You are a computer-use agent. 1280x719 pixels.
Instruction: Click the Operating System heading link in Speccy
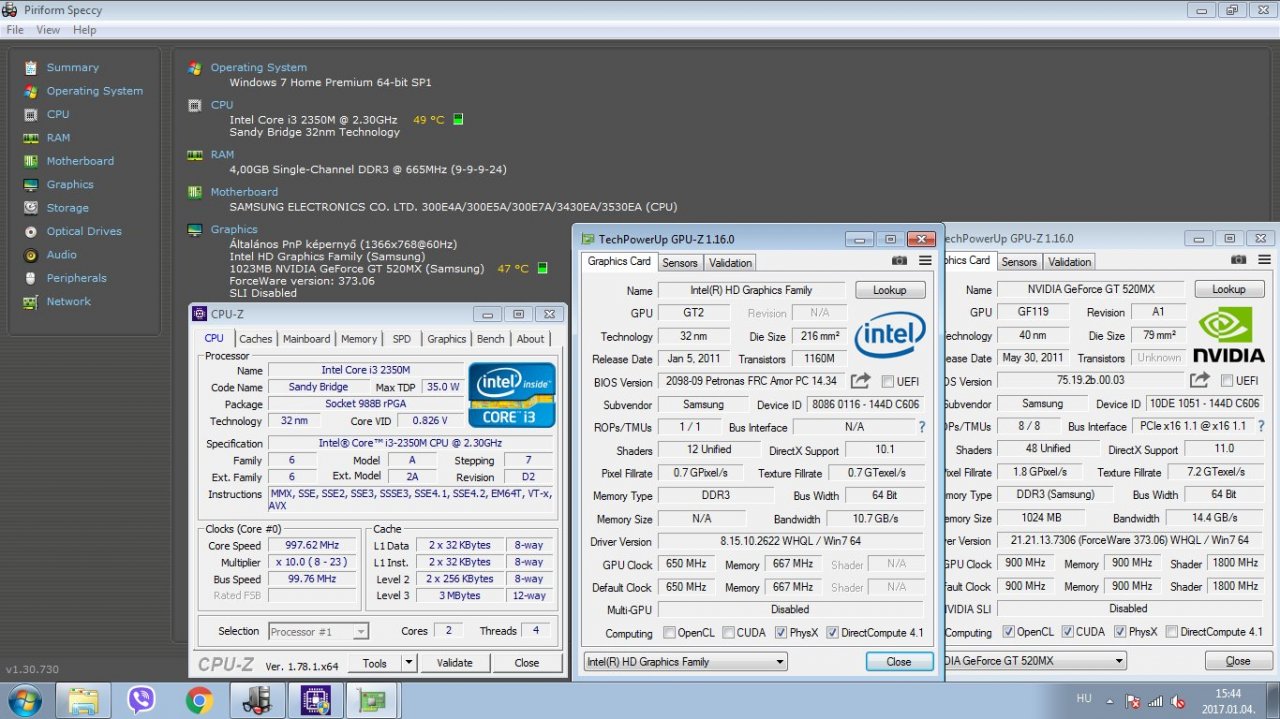[x=259, y=68]
